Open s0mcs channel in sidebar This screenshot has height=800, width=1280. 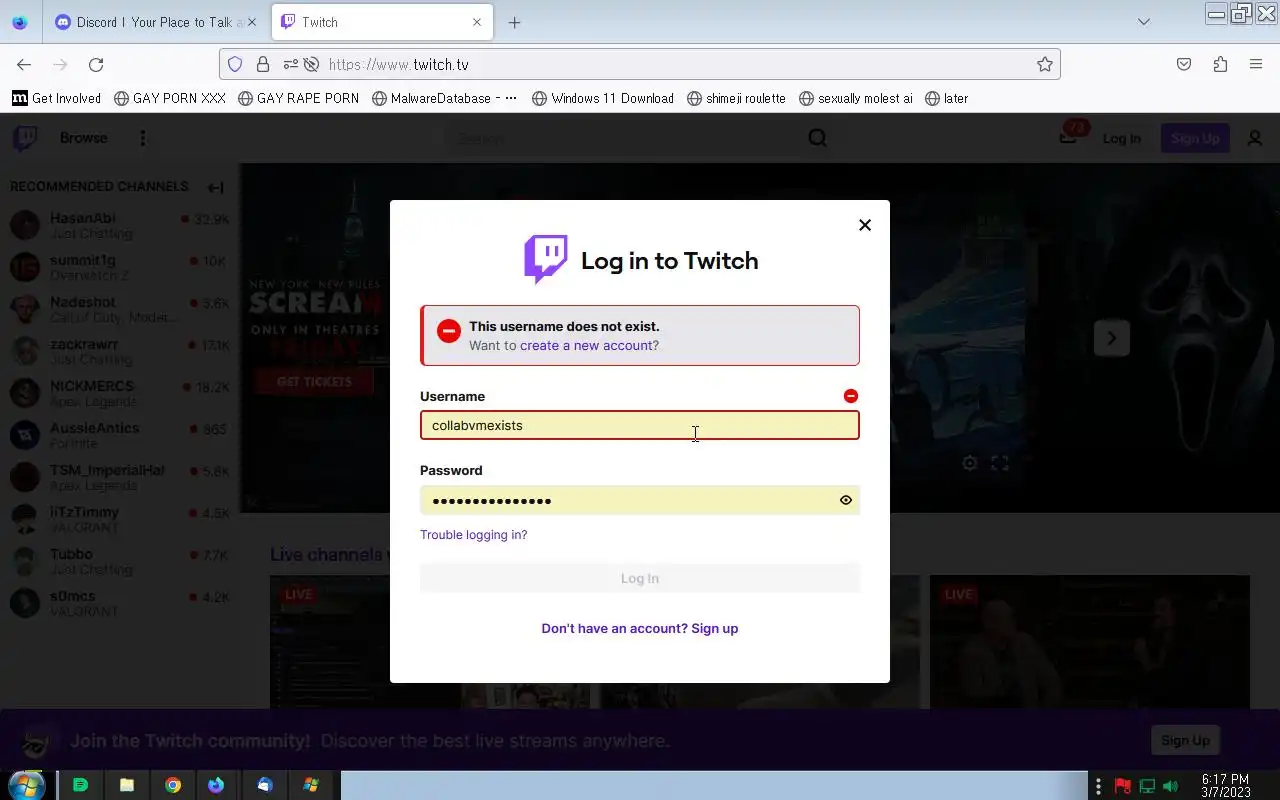120,603
